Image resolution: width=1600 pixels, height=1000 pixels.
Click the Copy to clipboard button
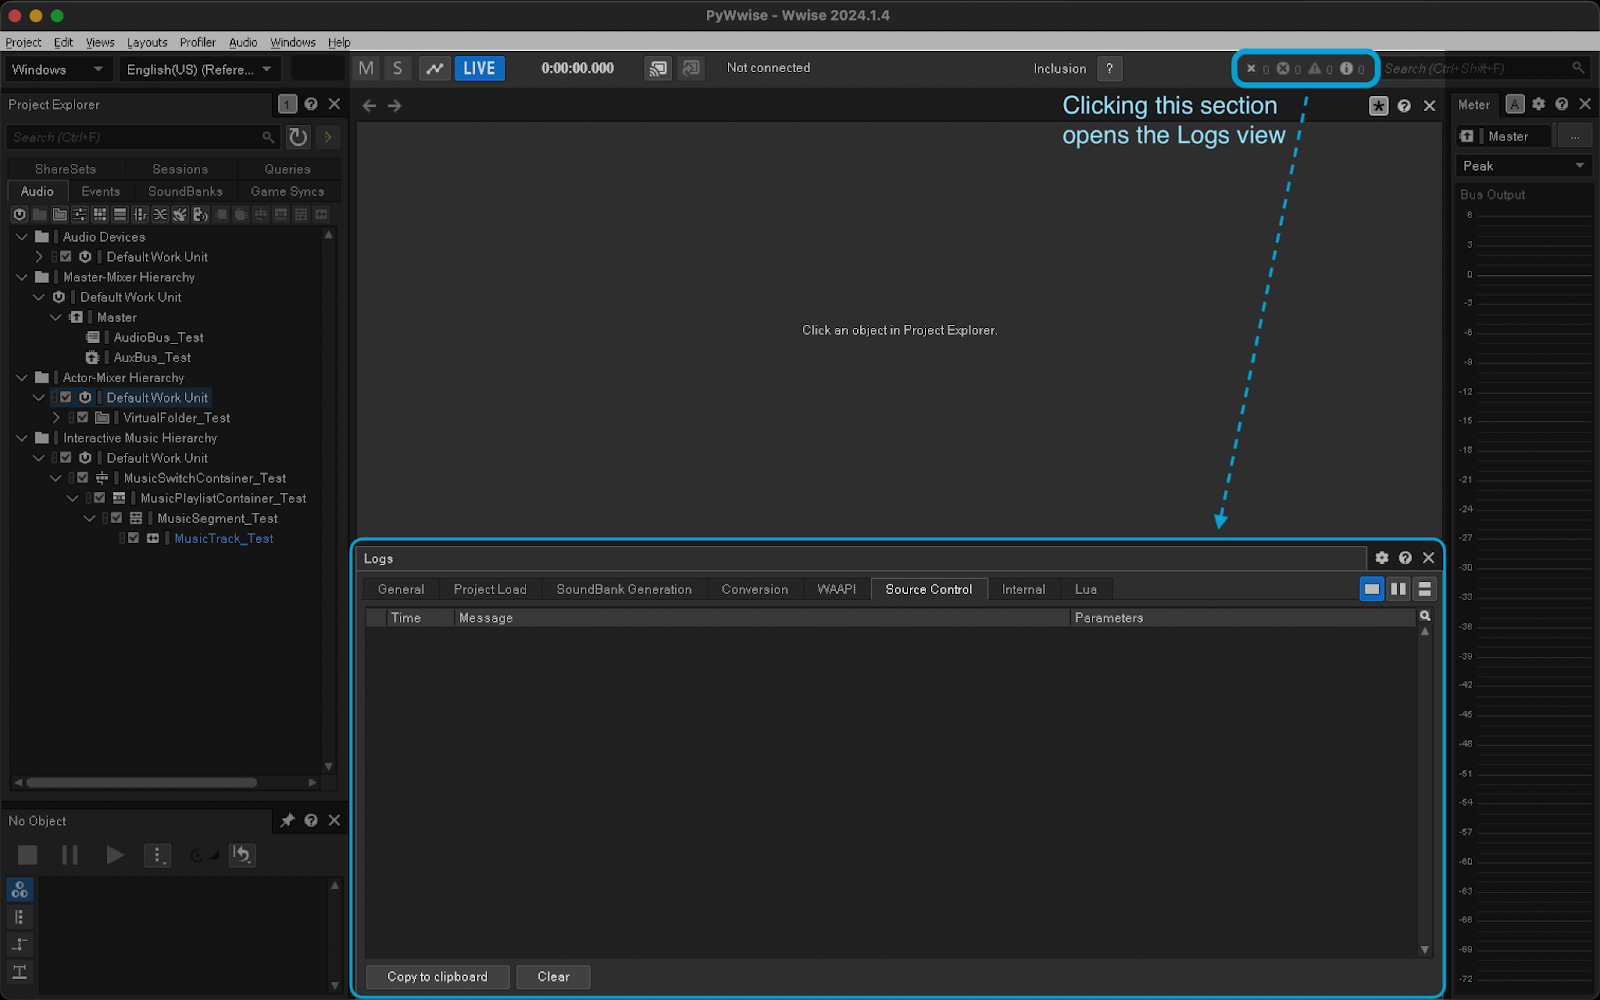pyautogui.click(x=437, y=976)
